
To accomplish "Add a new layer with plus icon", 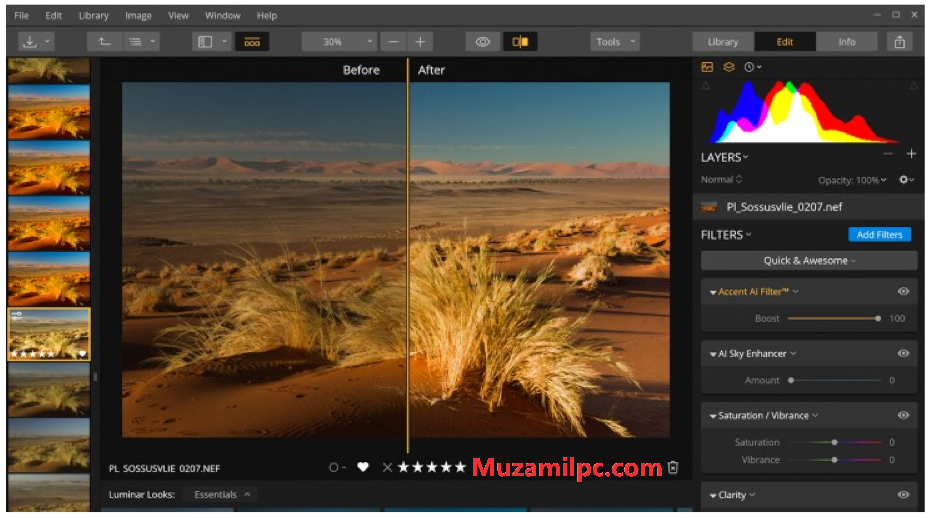I will coord(911,154).
